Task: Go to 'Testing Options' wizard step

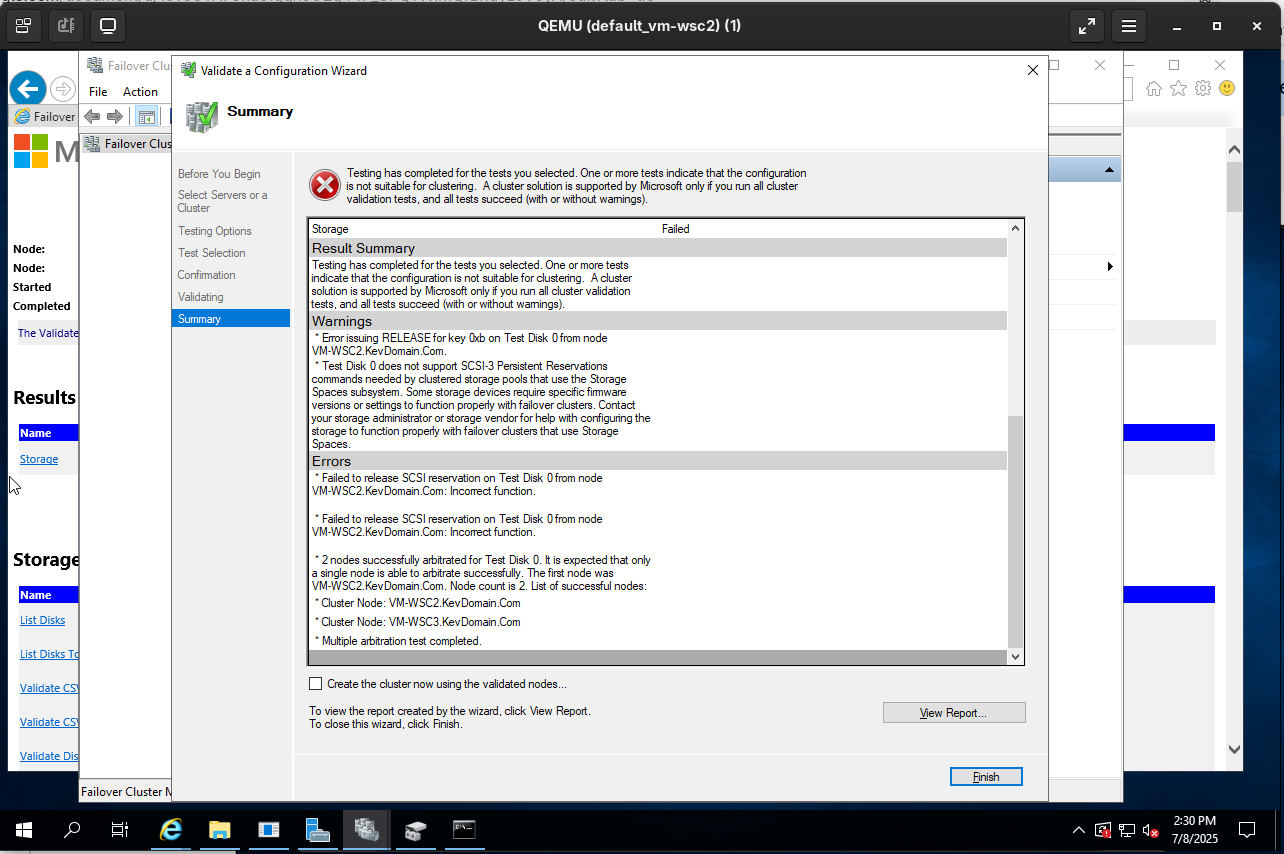Action: pos(215,231)
